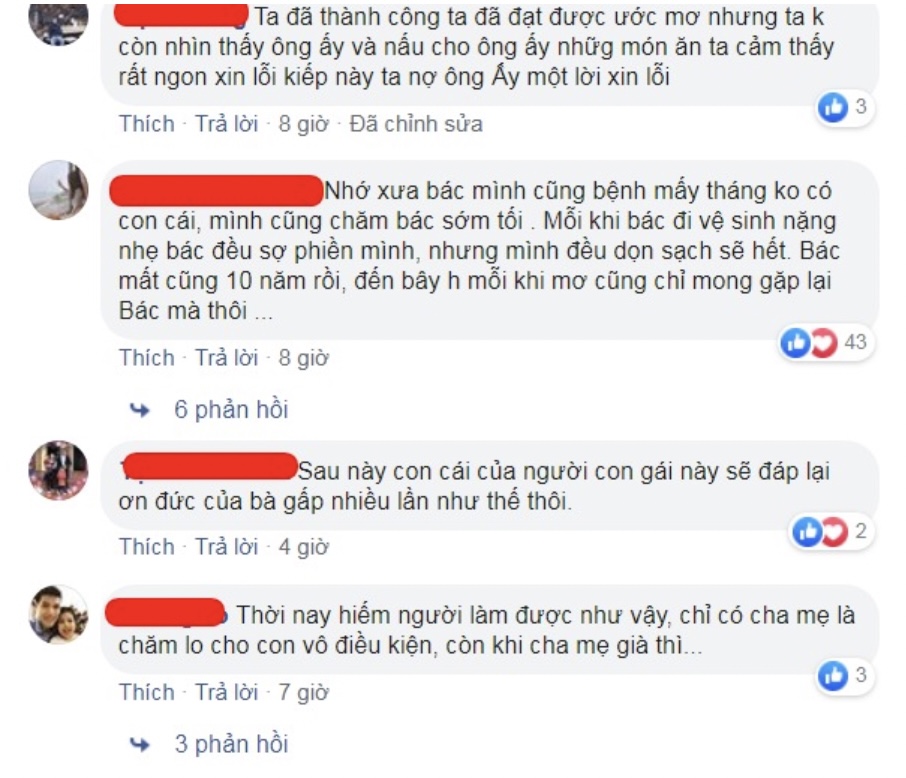Open avatar of 'Sau này con cái' commenter
906x778 pixels.
58,470
